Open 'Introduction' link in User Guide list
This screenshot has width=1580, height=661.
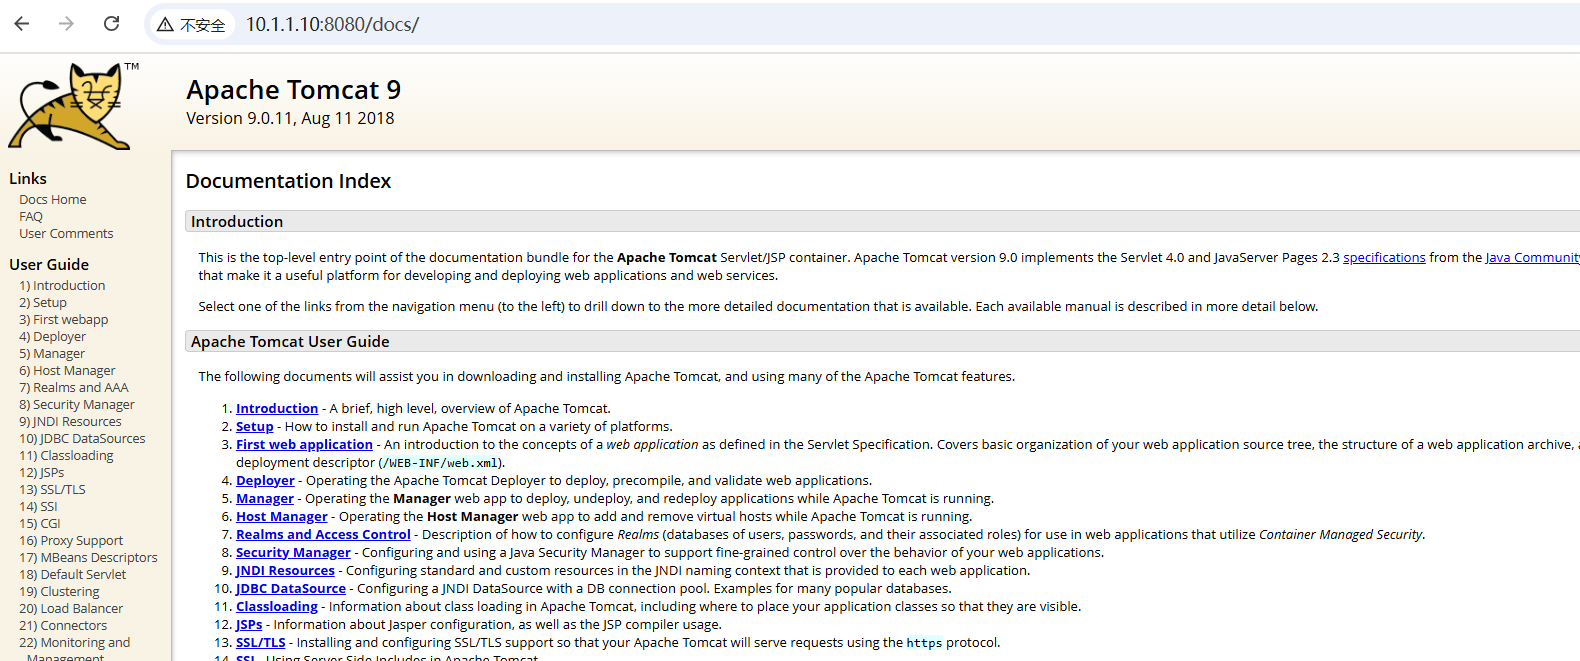click(277, 409)
